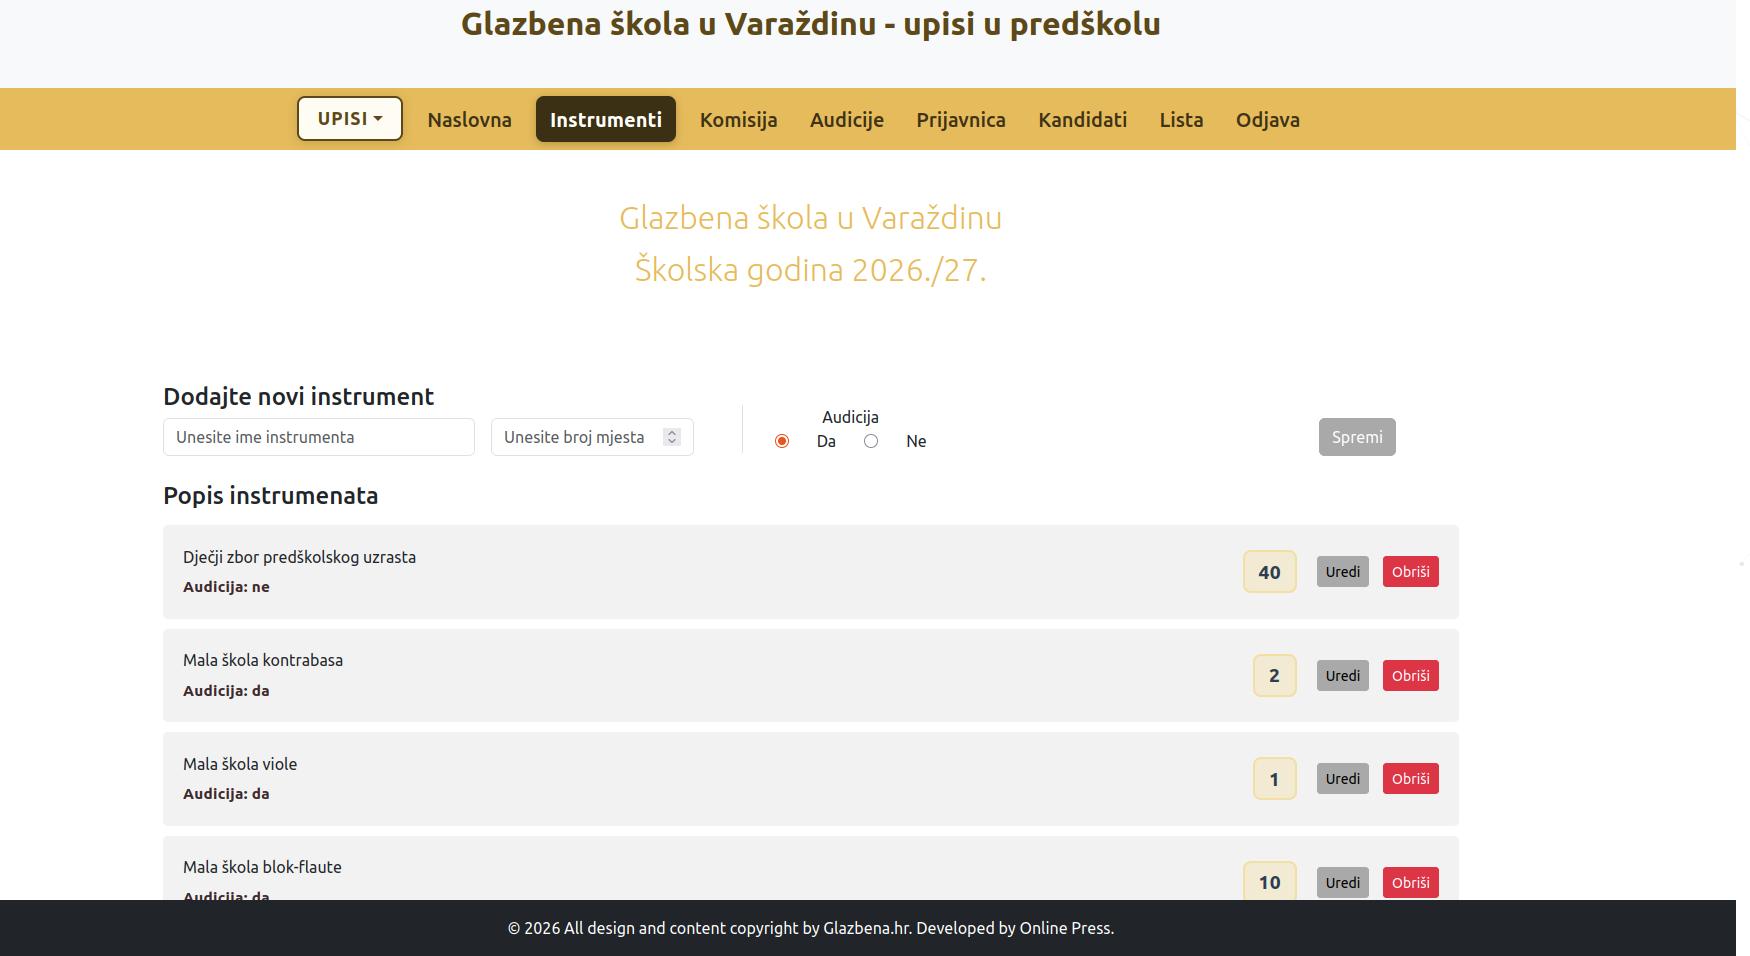The width and height of the screenshot is (1750, 956).
Task: Click the text "Mala škola viole"
Action: [x=240, y=764]
